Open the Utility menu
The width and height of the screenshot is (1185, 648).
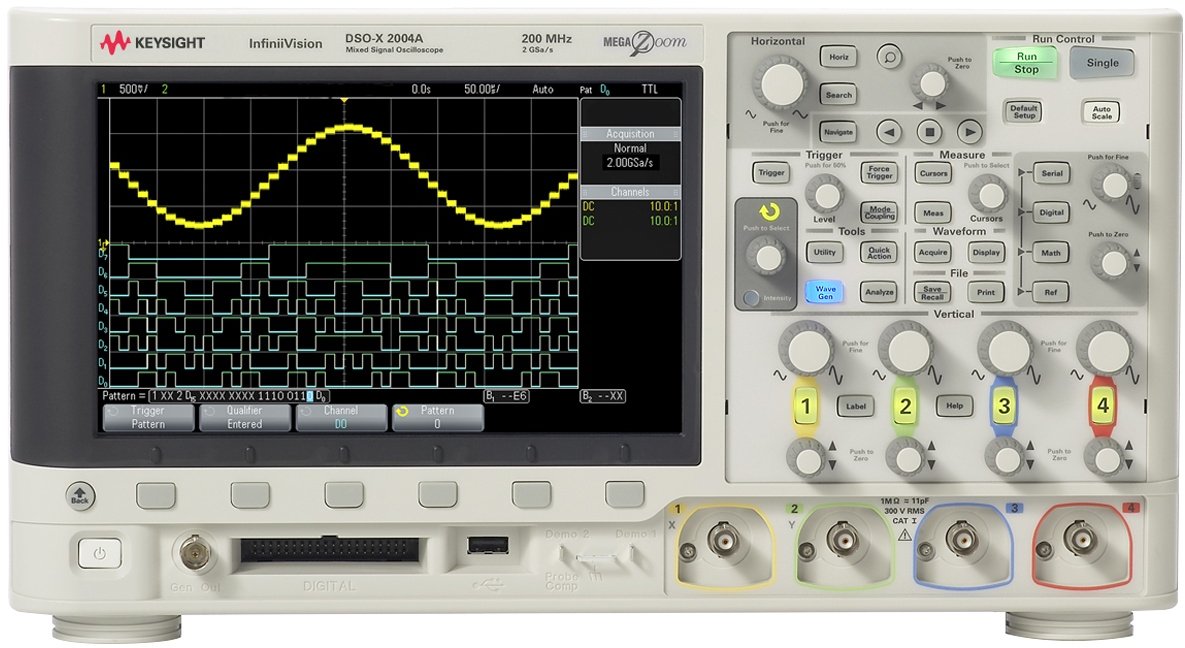pos(824,253)
